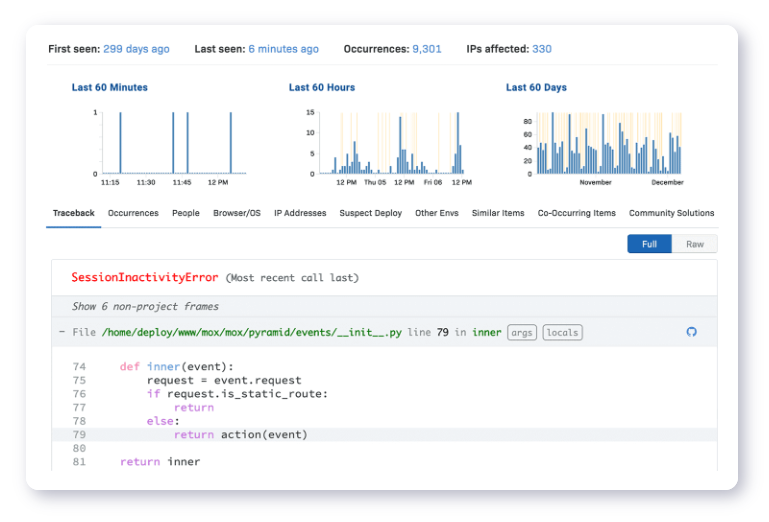Open the file path /home/deploy/www/mox/.../__init__.py
The width and height of the screenshot is (769, 522).
pyautogui.click(x=252, y=333)
